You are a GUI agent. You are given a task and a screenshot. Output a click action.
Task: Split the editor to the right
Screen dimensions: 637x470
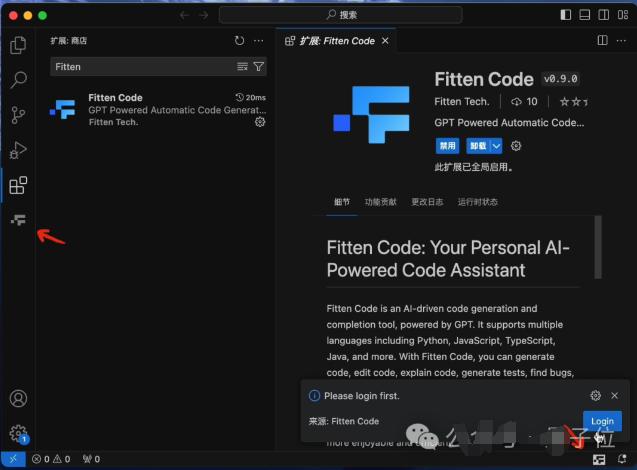click(602, 40)
